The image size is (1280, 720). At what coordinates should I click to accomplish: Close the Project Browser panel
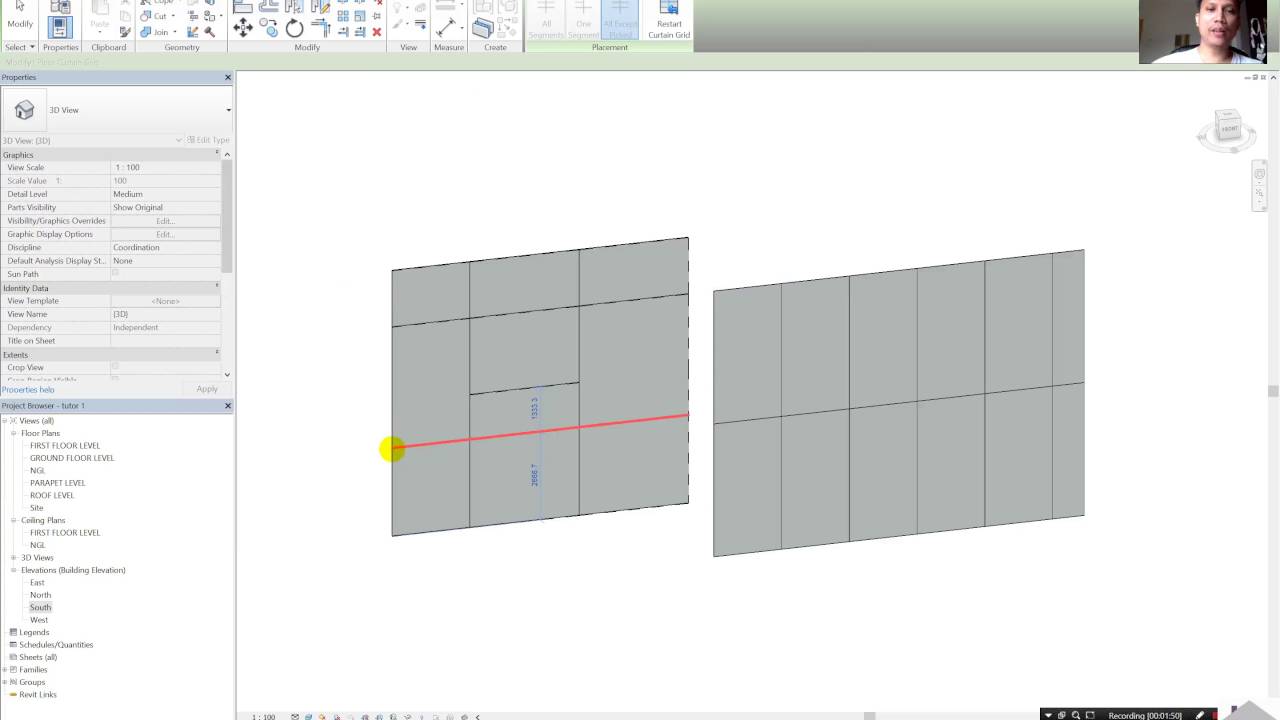click(227, 405)
